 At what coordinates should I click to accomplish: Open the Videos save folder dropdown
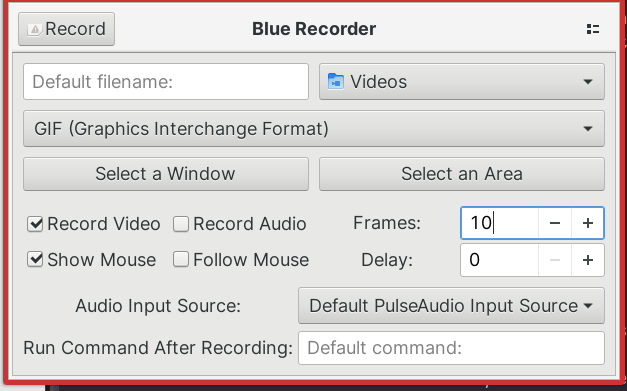tap(462, 82)
